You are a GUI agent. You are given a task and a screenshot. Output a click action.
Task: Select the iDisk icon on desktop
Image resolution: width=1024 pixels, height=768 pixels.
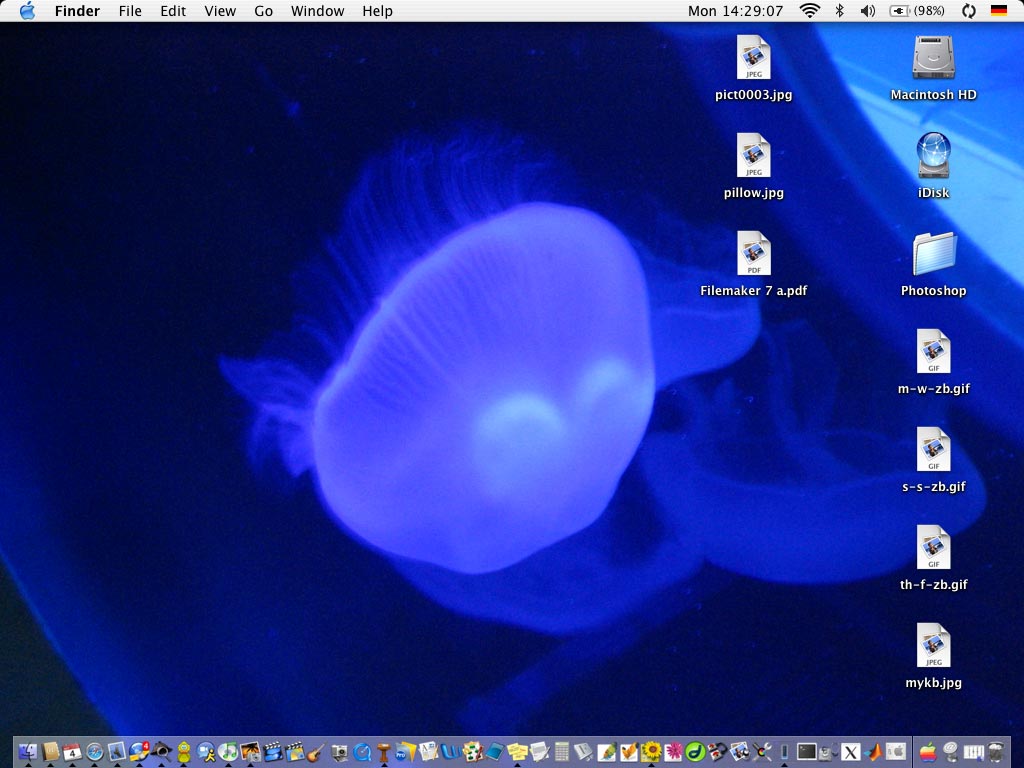point(933,156)
